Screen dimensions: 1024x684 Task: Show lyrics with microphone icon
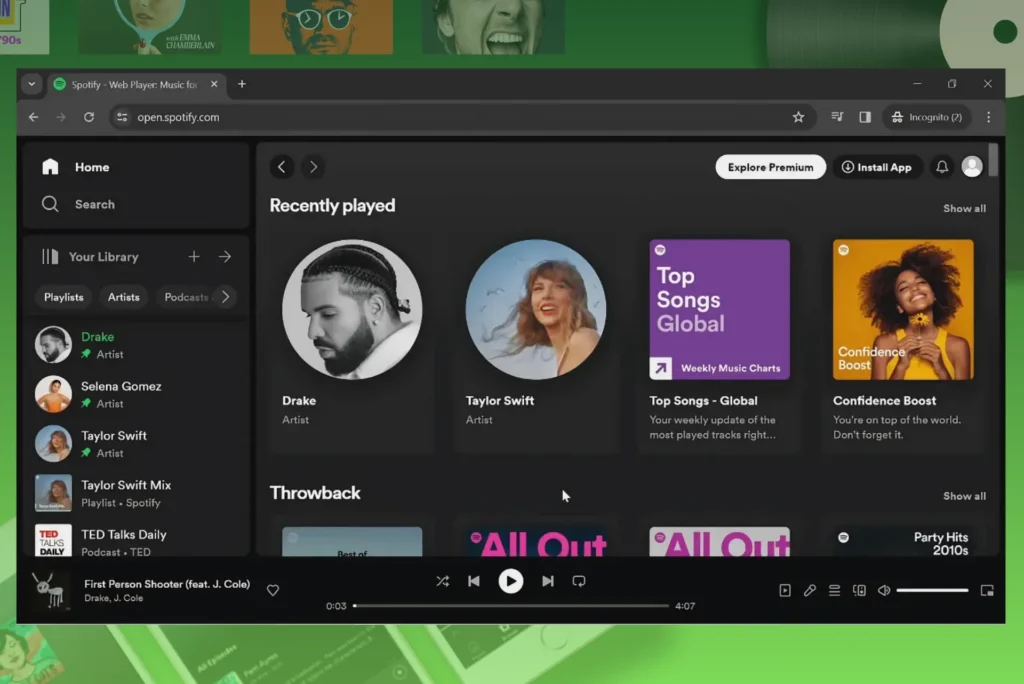pos(810,590)
